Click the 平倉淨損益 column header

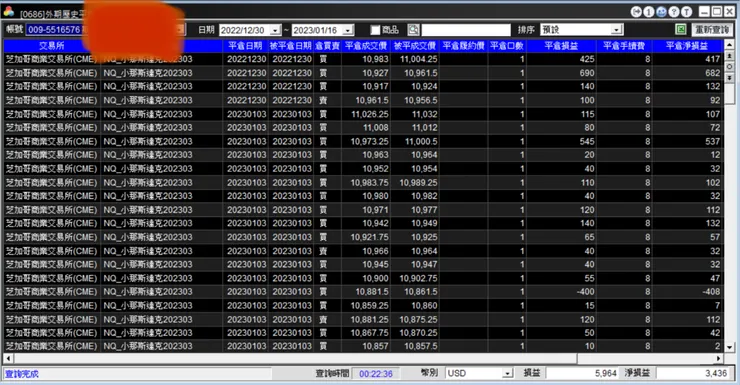click(687, 46)
